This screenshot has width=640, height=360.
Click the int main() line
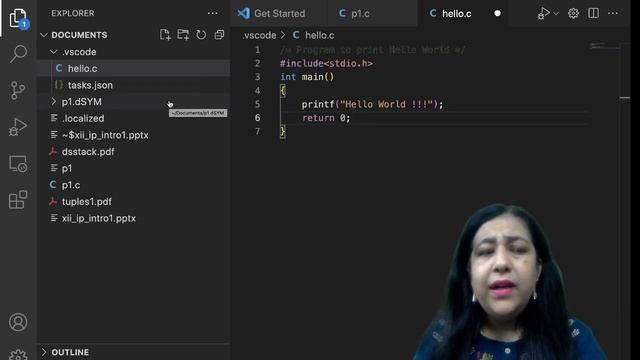pyautogui.click(x=307, y=77)
